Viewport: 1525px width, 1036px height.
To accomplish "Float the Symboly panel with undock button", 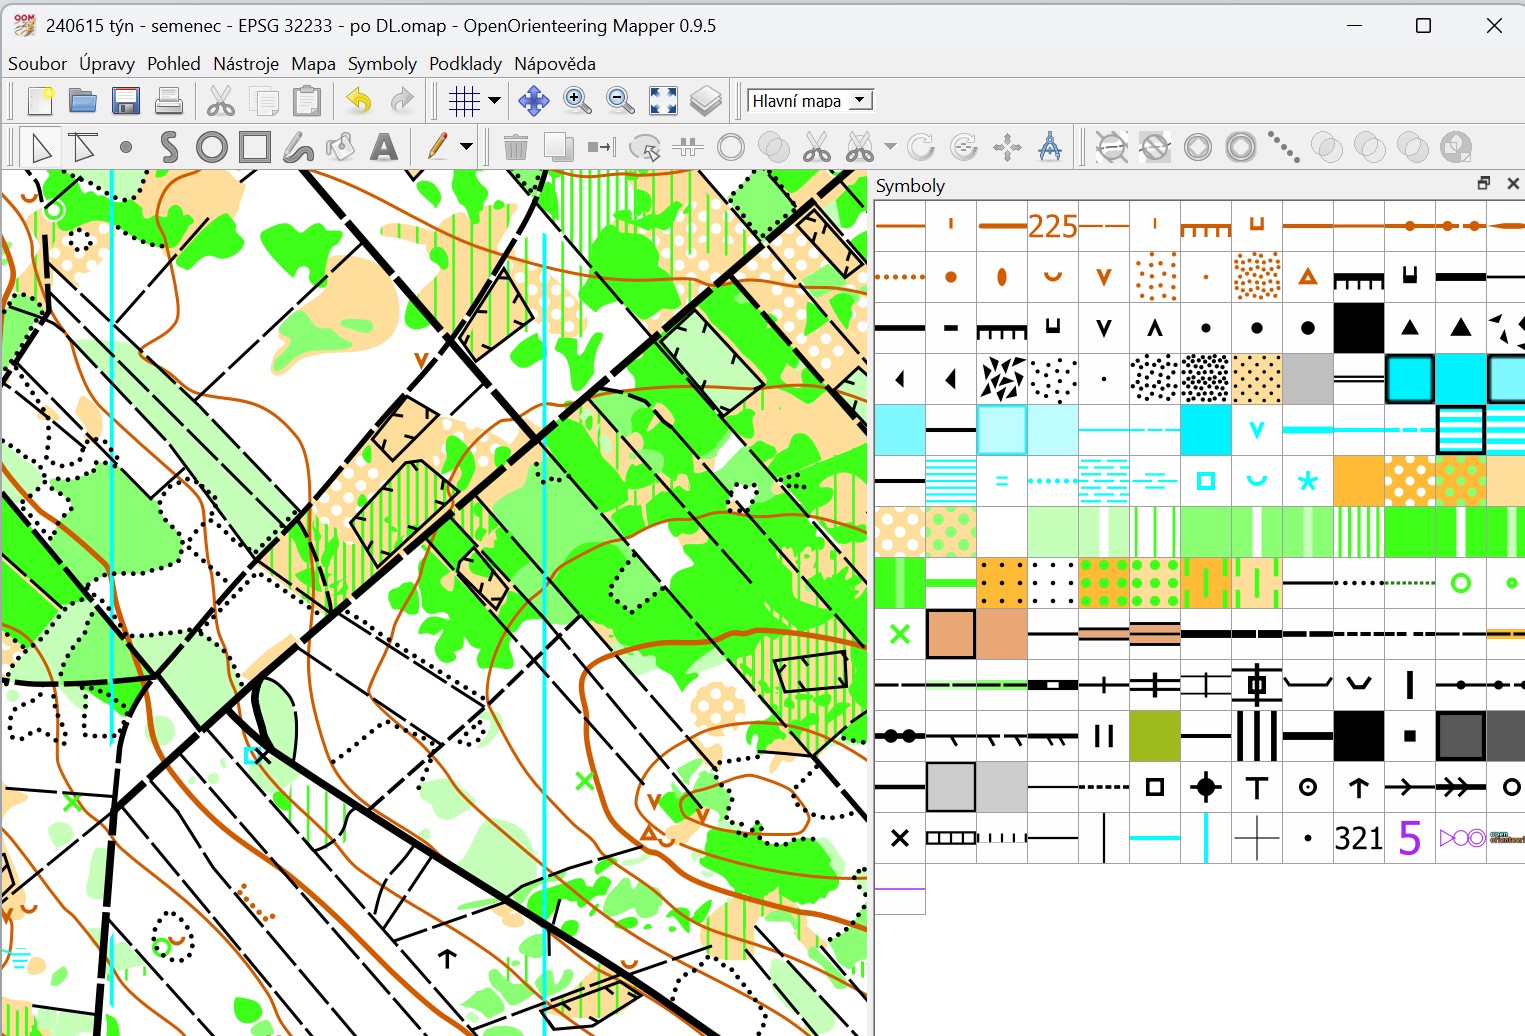I will (x=1483, y=184).
